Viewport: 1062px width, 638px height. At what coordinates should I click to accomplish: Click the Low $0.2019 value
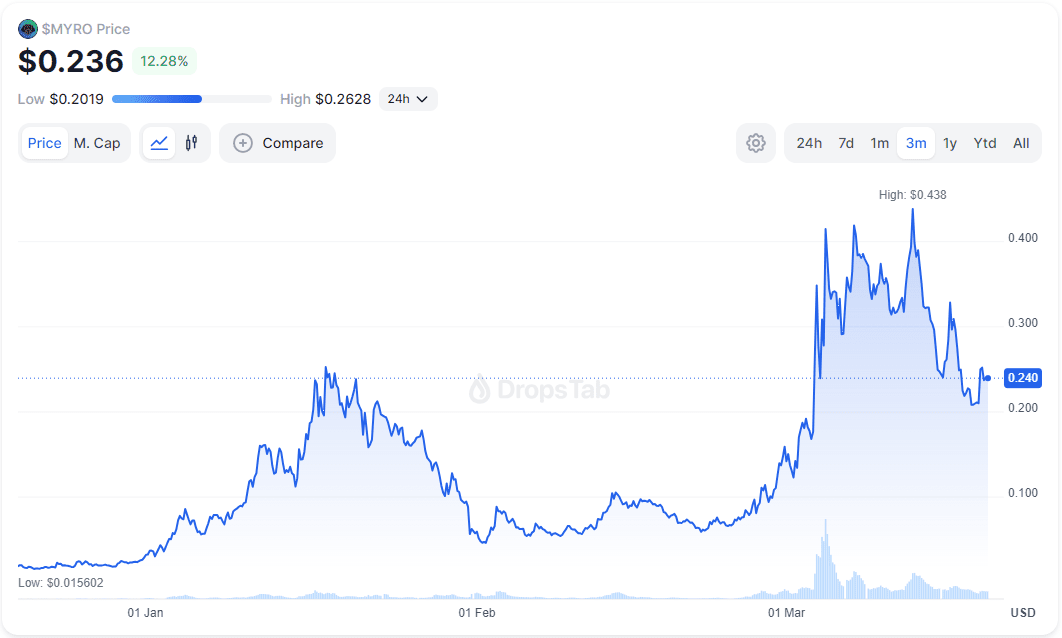point(61,99)
